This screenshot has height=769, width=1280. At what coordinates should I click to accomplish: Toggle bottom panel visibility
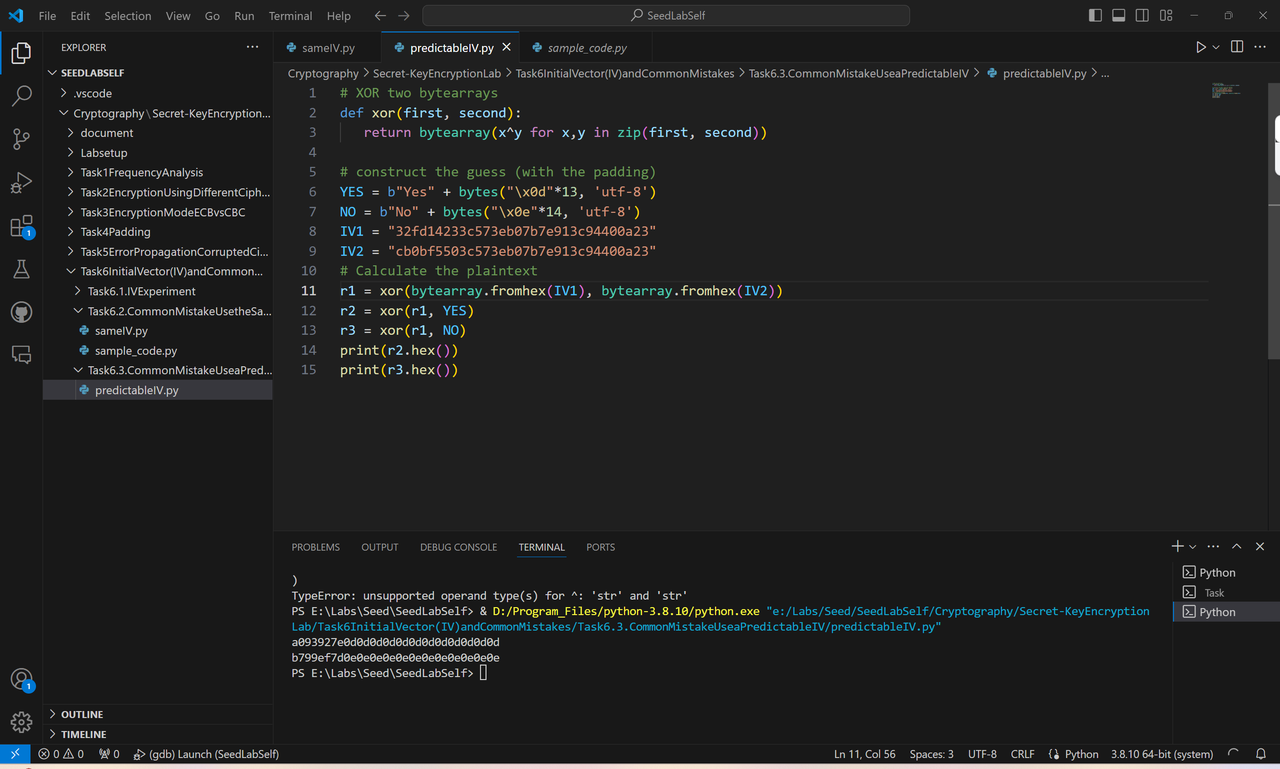1118,16
